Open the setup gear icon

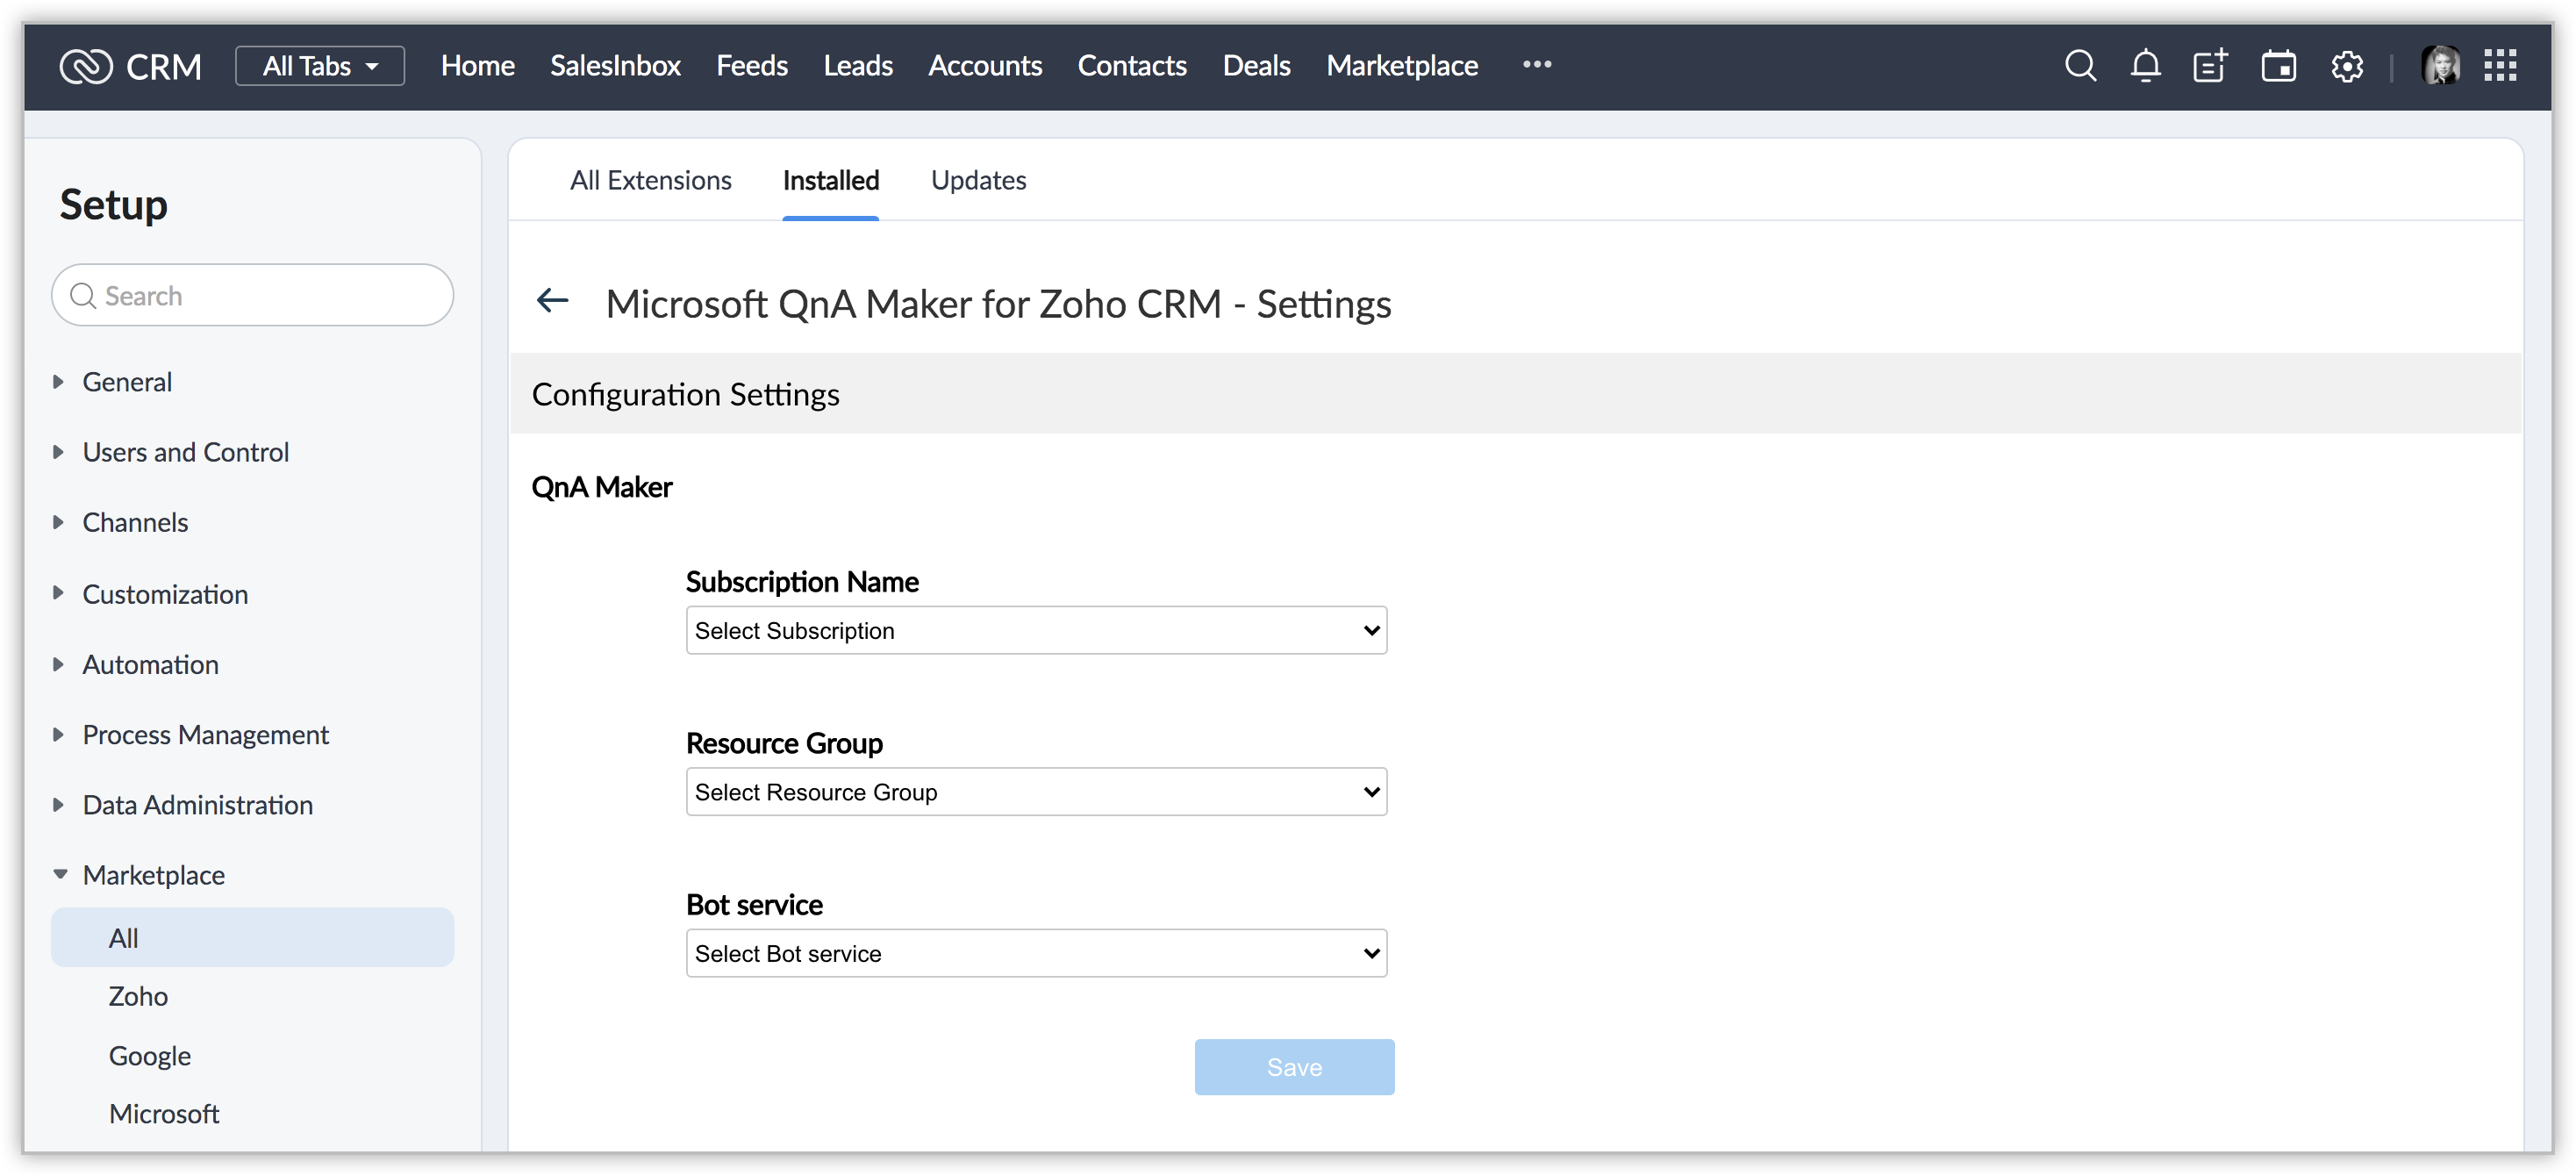click(x=2347, y=66)
